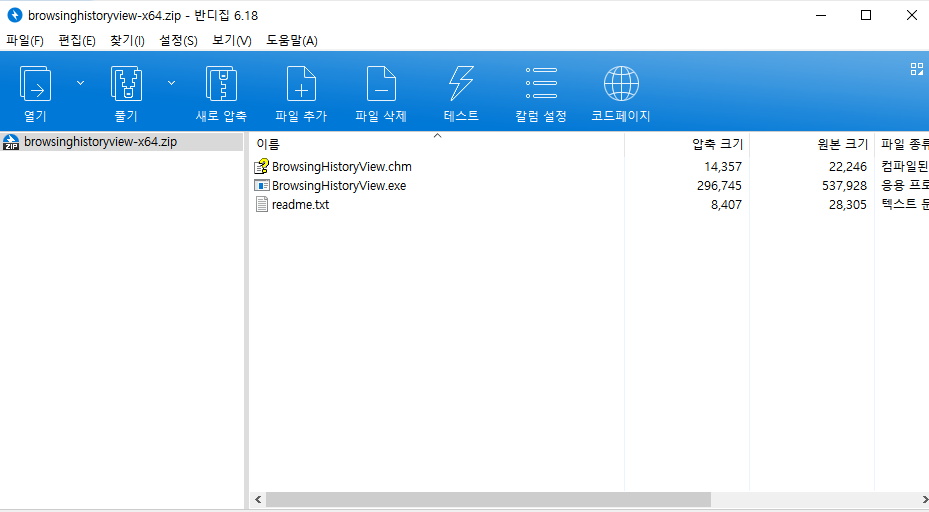Click the zip archive icon in the tree

[11, 142]
